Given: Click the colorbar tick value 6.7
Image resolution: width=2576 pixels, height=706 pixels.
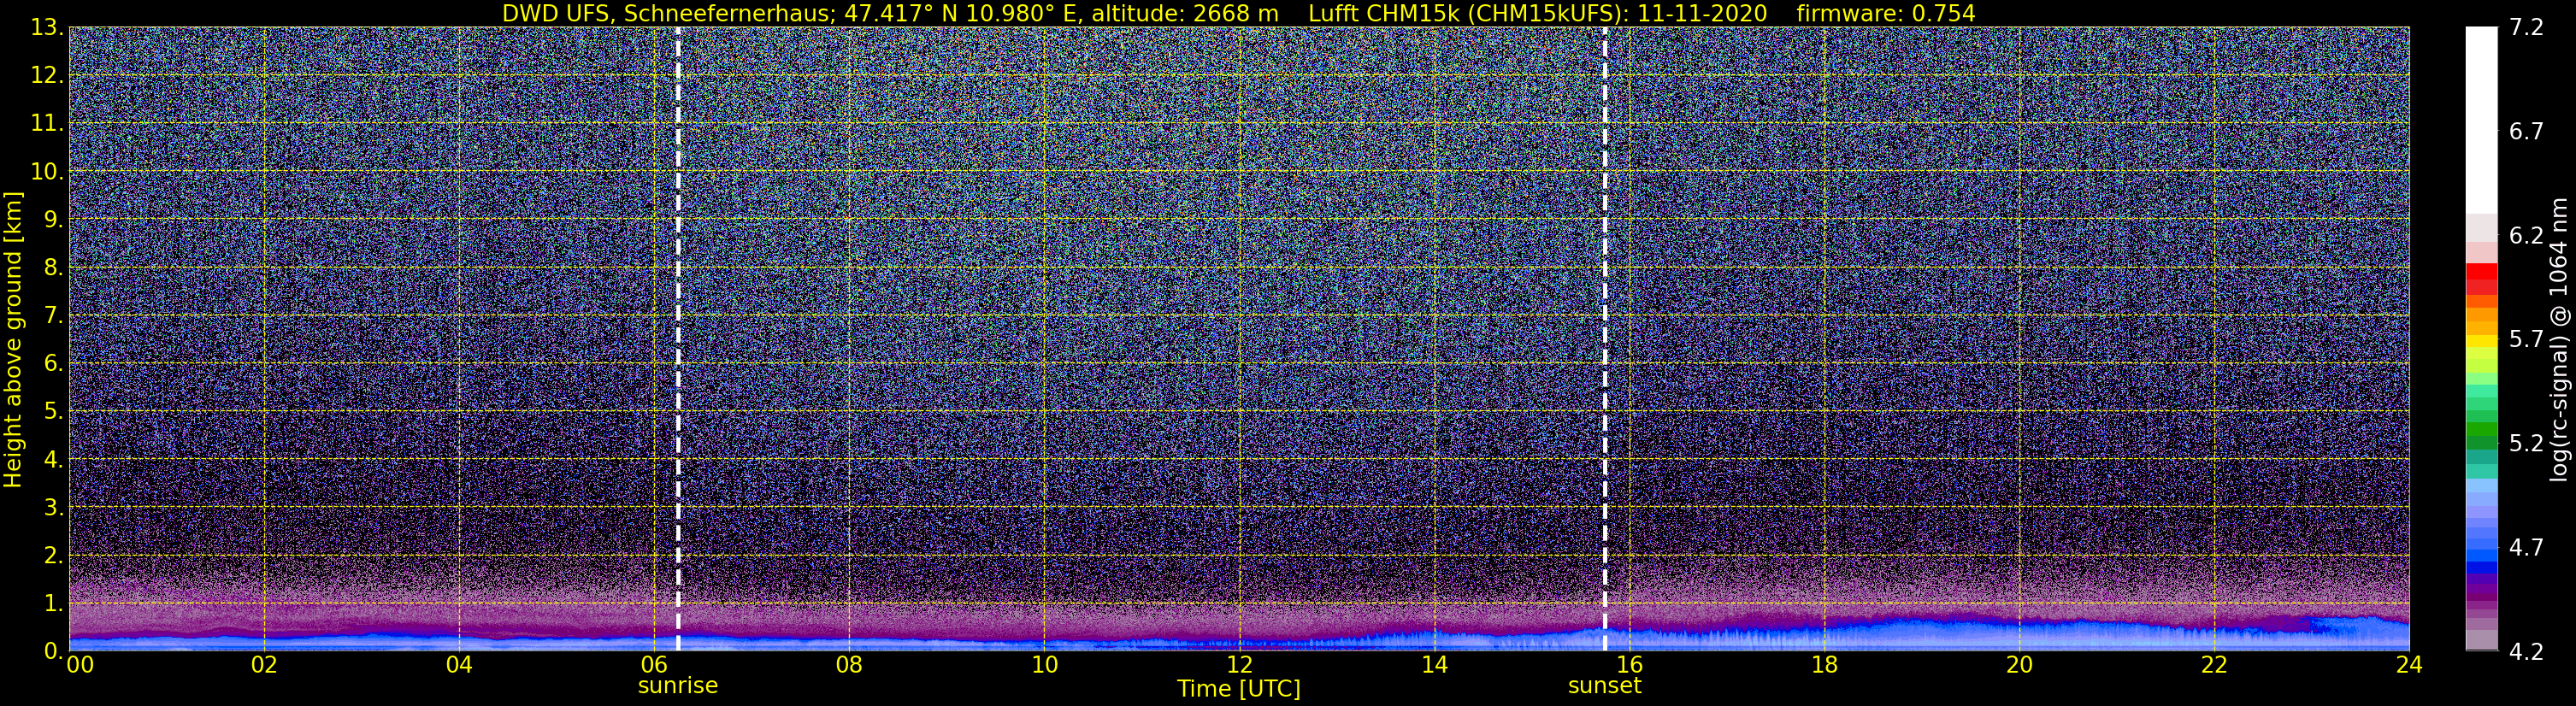Looking at the screenshot, I should click(2526, 132).
